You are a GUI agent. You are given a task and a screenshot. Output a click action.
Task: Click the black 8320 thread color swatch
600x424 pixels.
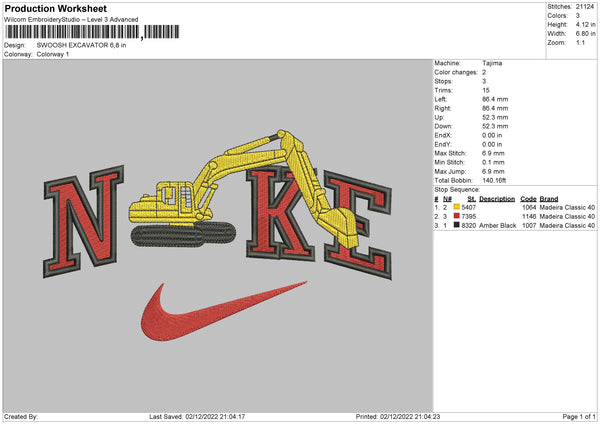pos(456,225)
